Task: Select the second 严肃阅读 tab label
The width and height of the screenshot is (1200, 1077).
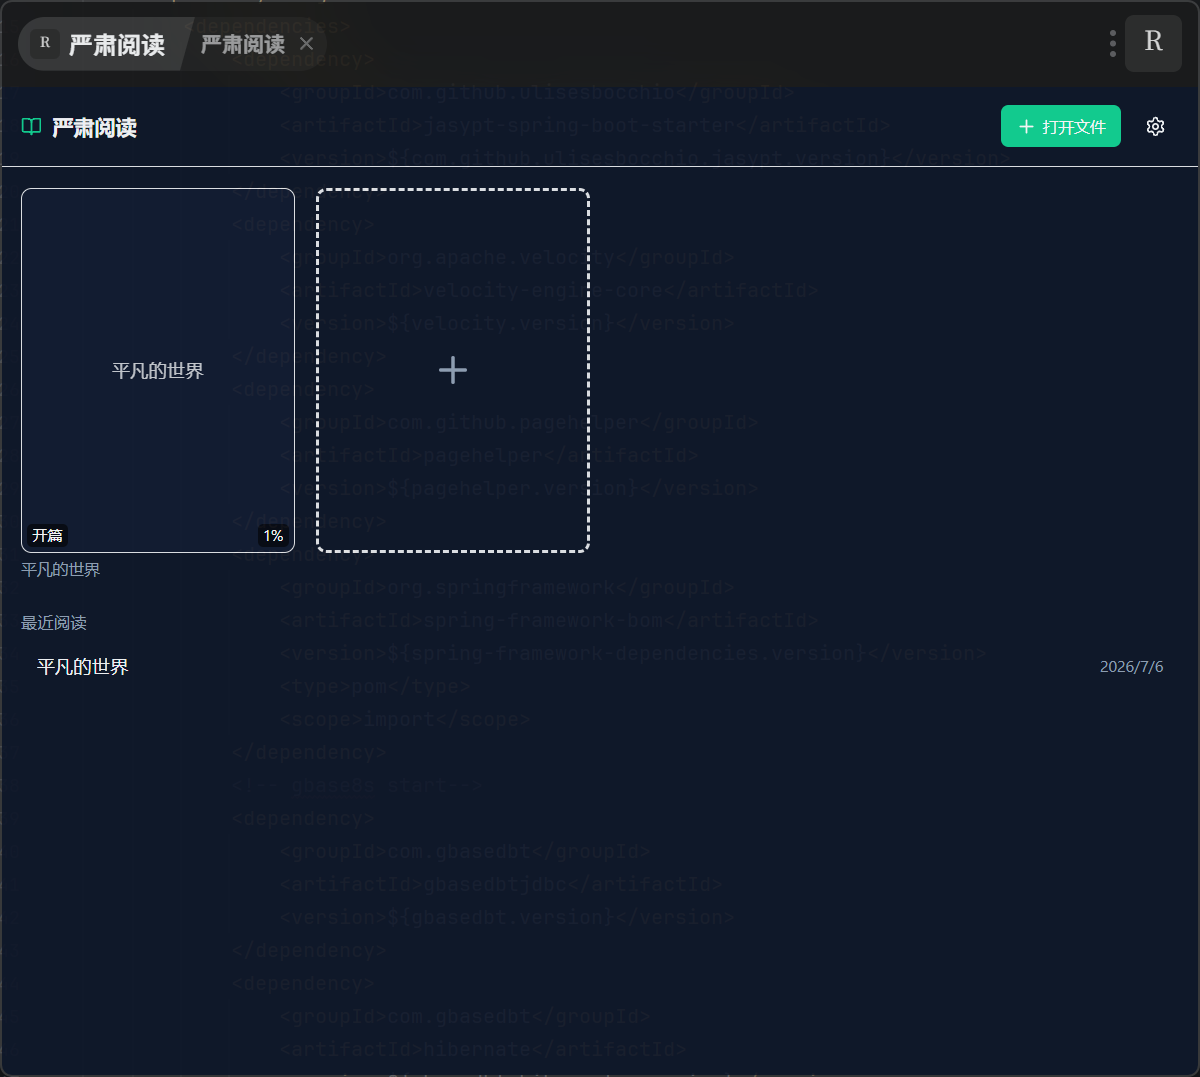Action: pos(243,44)
